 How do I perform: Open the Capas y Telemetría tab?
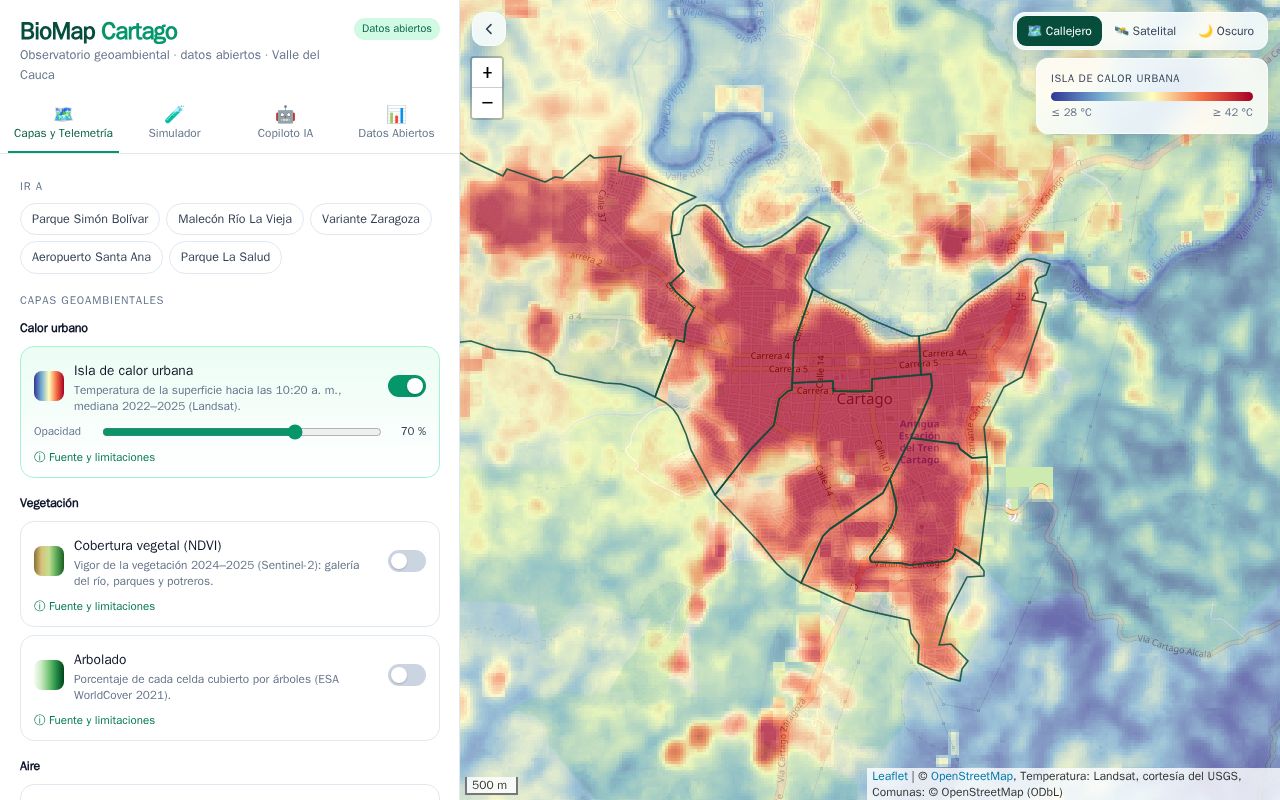tap(63, 123)
